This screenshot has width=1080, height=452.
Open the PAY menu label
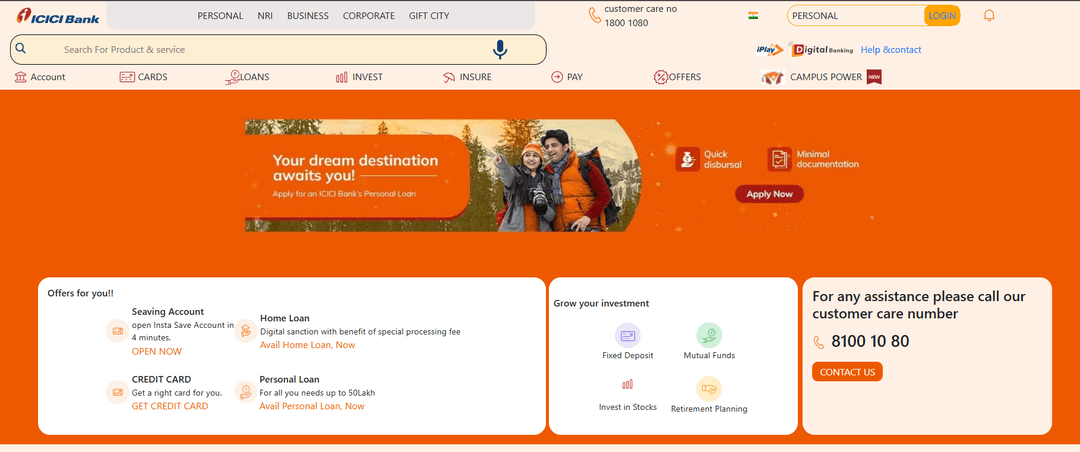[574, 77]
